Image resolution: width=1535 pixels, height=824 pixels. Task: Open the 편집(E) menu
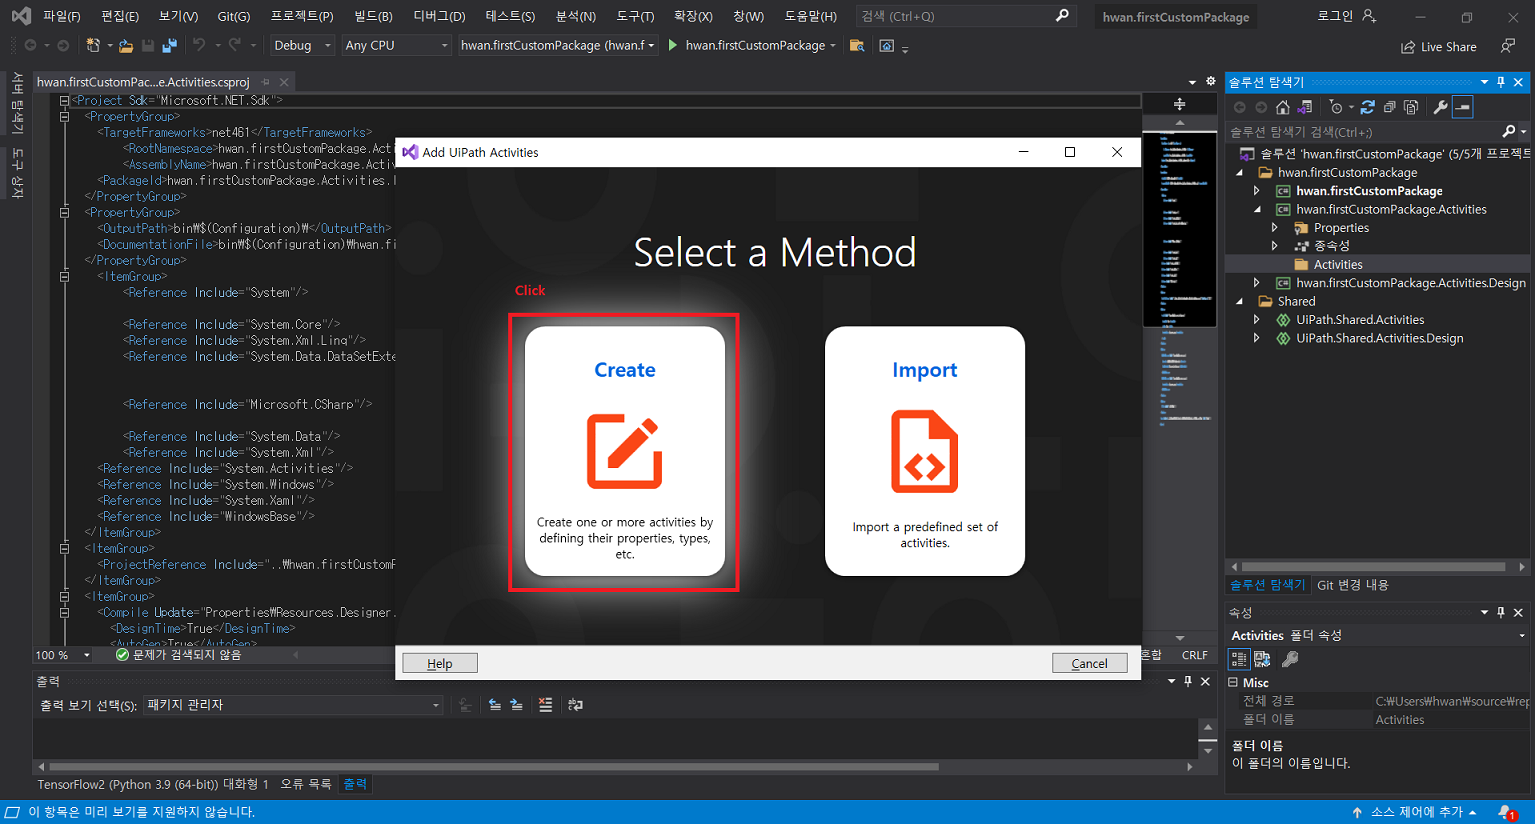point(120,16)
